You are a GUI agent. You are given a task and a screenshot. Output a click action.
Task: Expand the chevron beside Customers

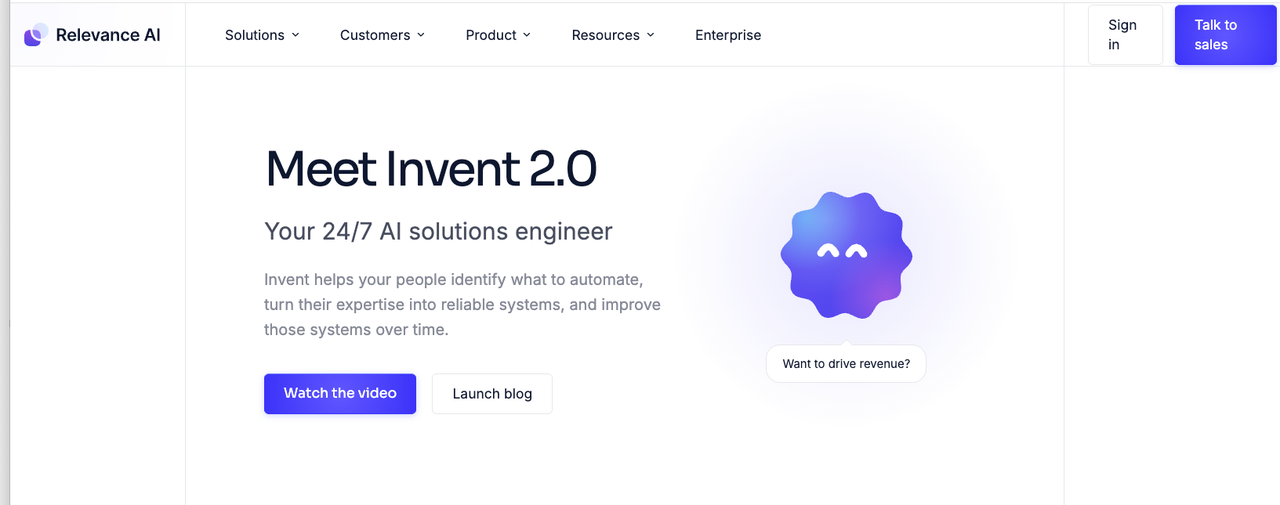tap(421, 35)
